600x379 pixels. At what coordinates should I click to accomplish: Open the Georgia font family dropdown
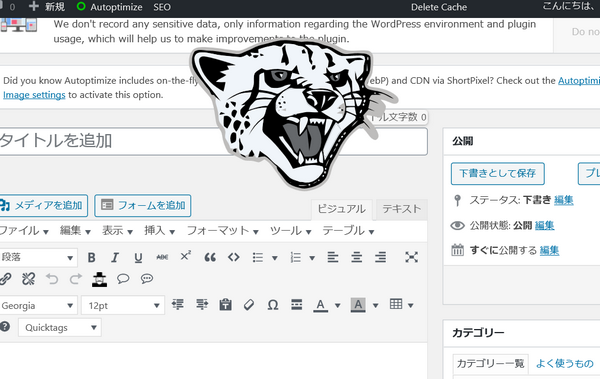(x=38, y=305)
